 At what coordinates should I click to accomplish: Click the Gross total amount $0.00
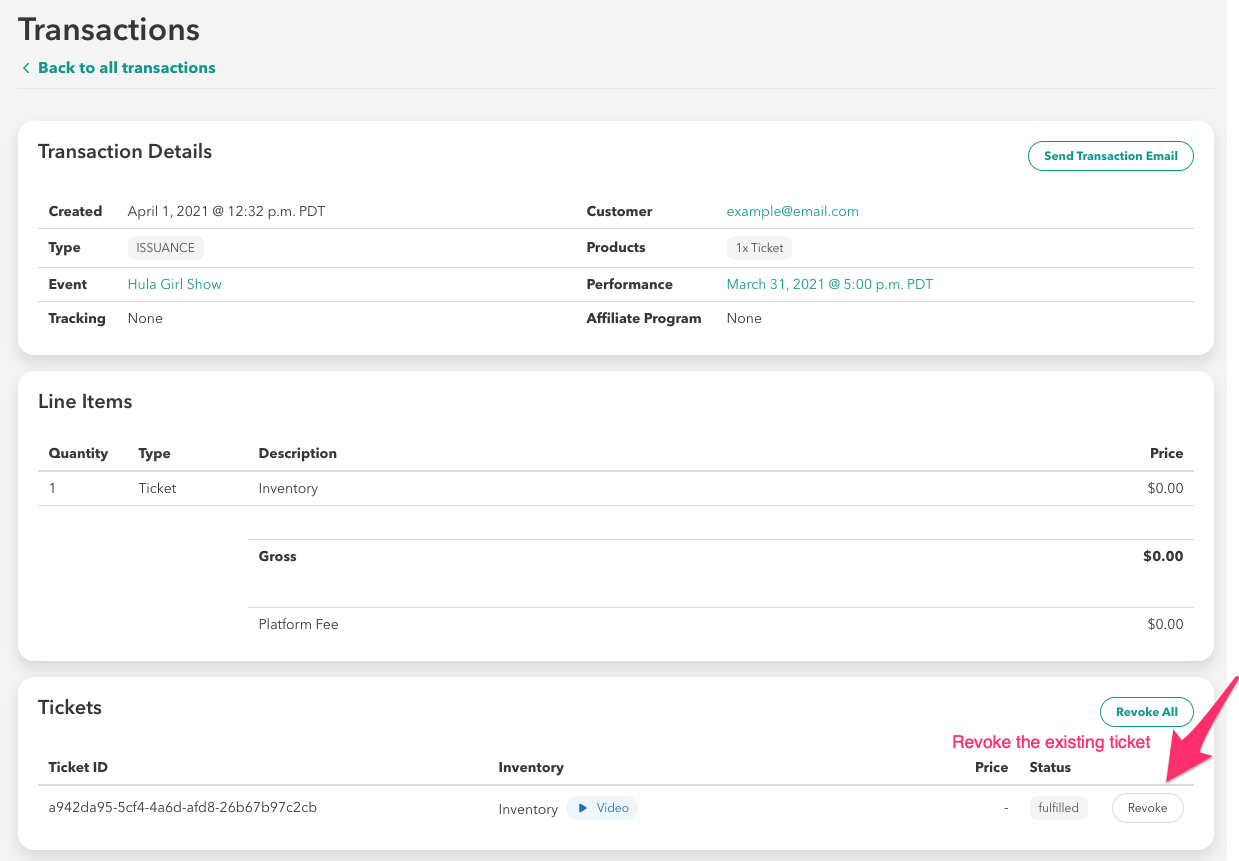[1162, 556]
